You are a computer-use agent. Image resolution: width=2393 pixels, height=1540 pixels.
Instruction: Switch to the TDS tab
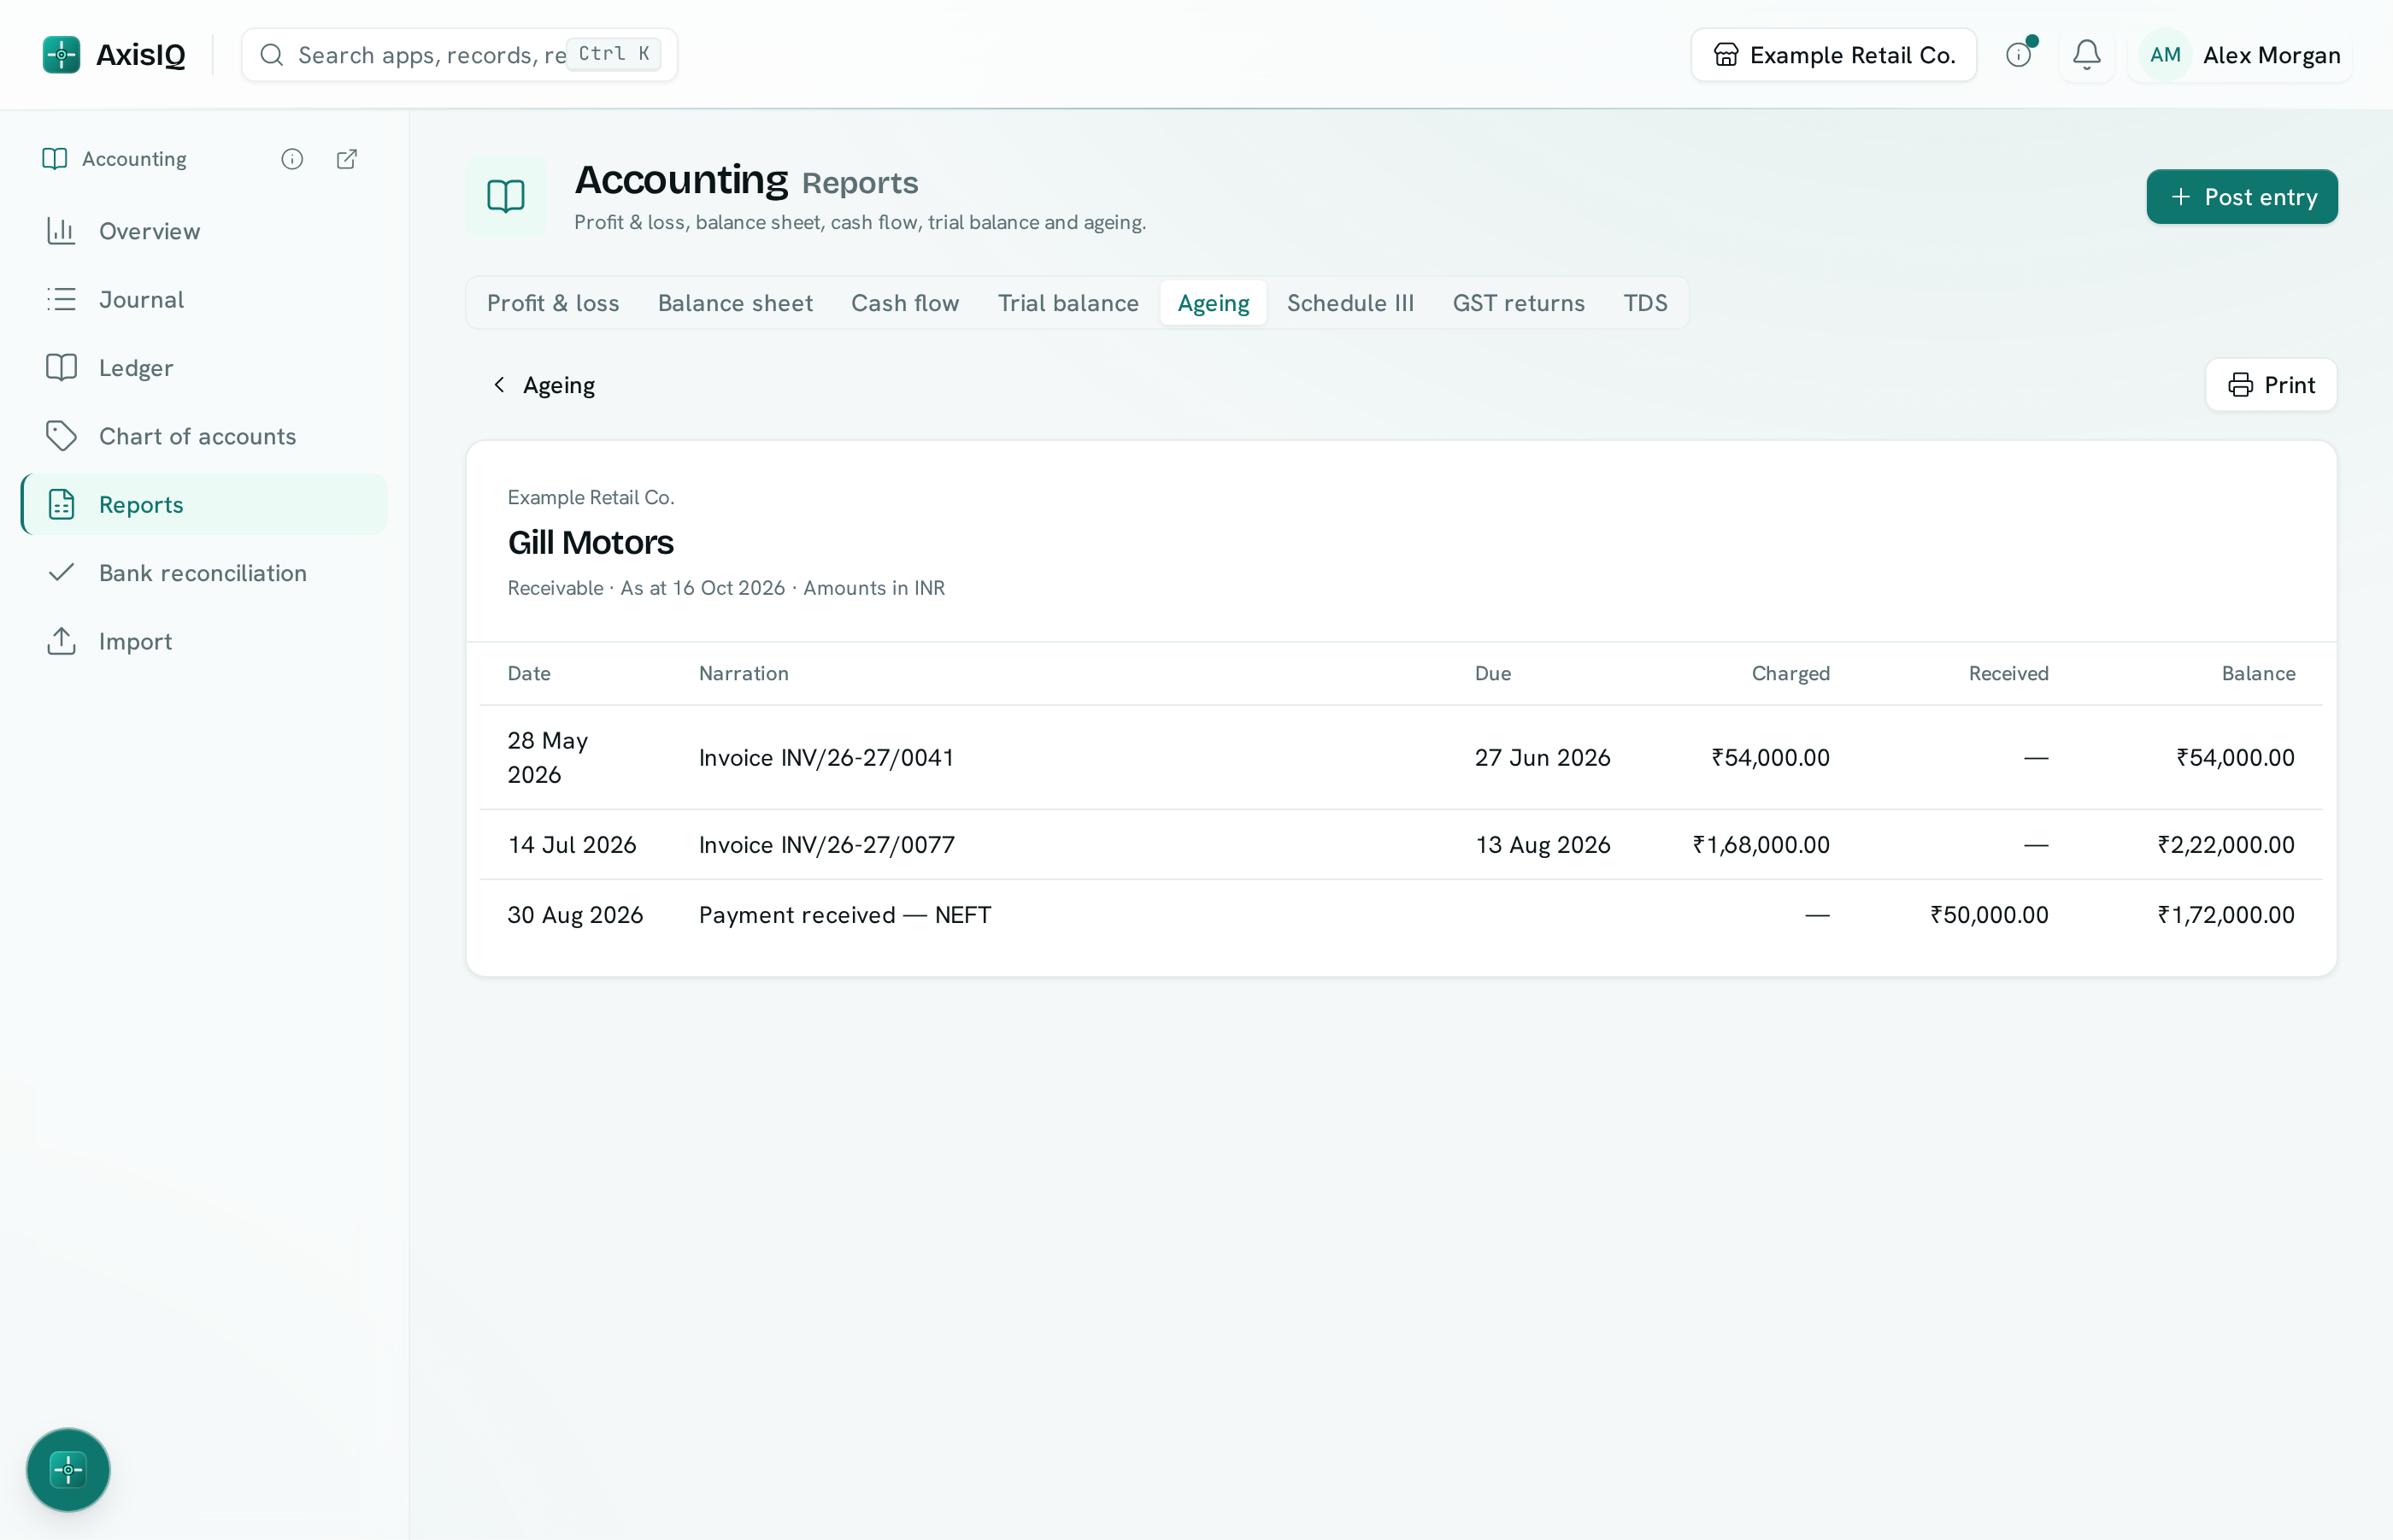[1645, 303]
